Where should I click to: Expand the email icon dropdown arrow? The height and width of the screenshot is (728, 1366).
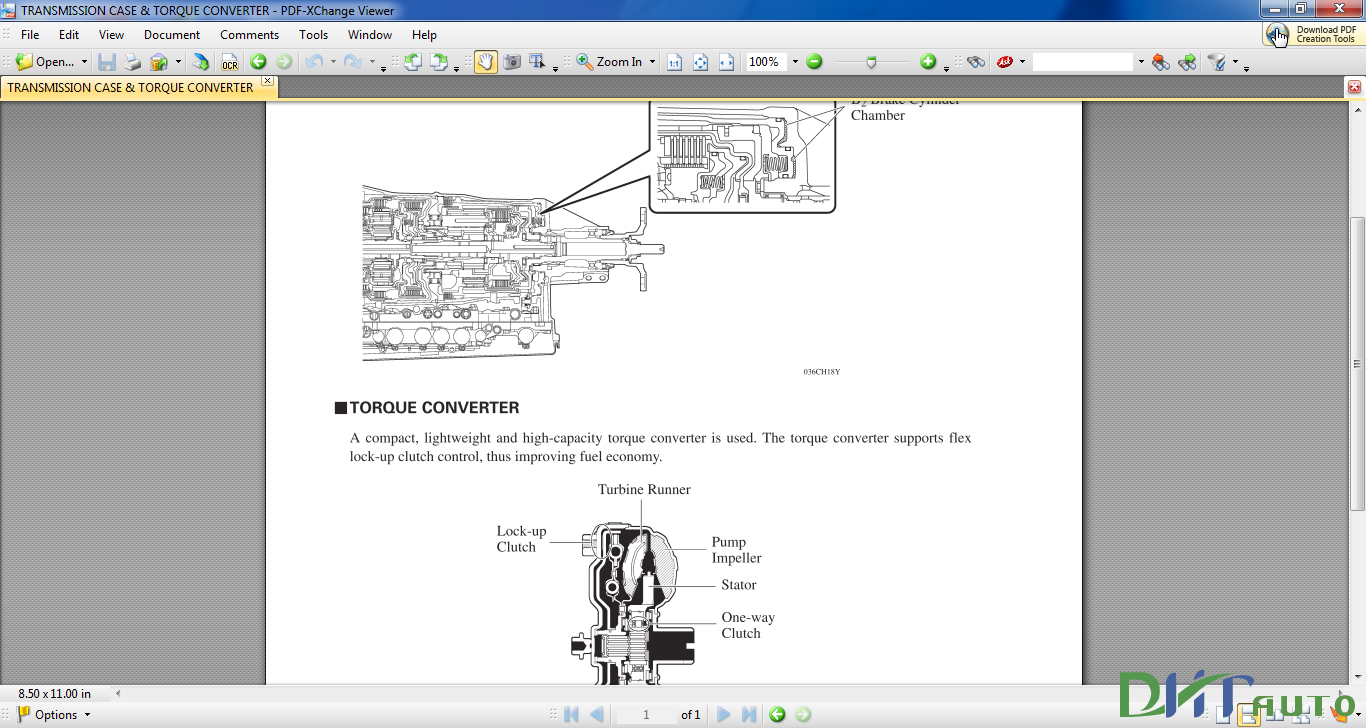pos(178,62)
